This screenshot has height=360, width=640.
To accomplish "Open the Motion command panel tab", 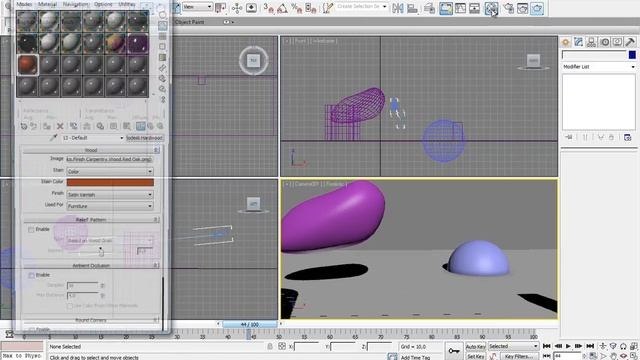I will pyautogui.click(x=604, y=42).
